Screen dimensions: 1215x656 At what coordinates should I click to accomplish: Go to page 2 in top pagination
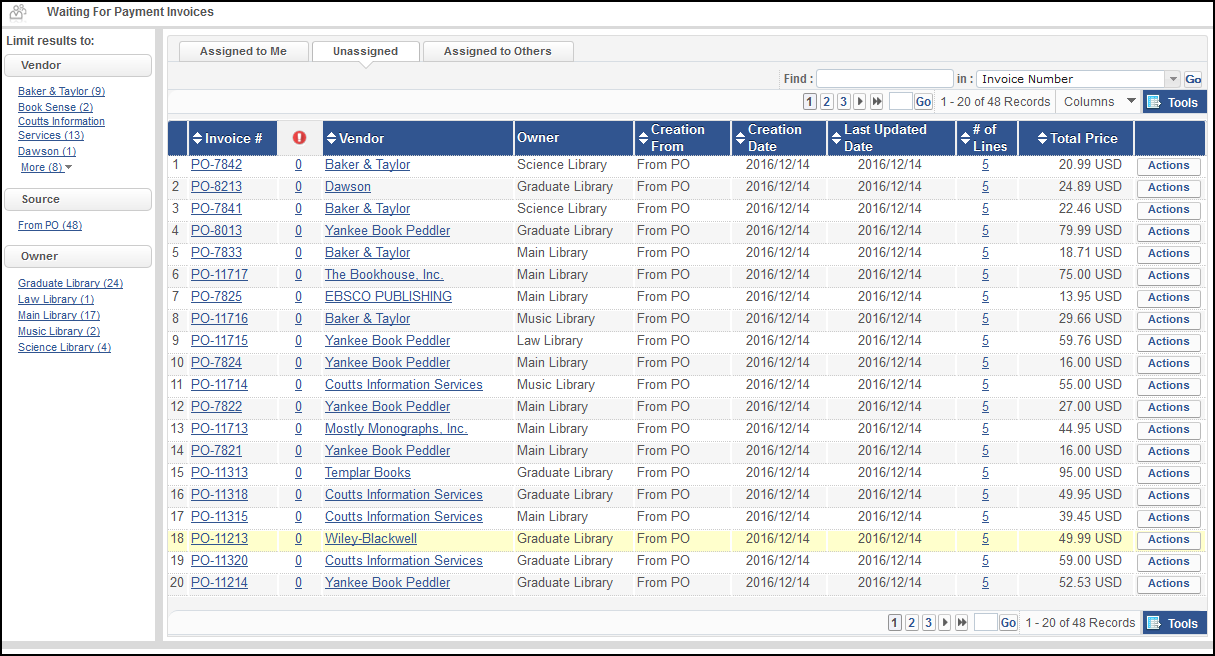(x=827, y=102)
